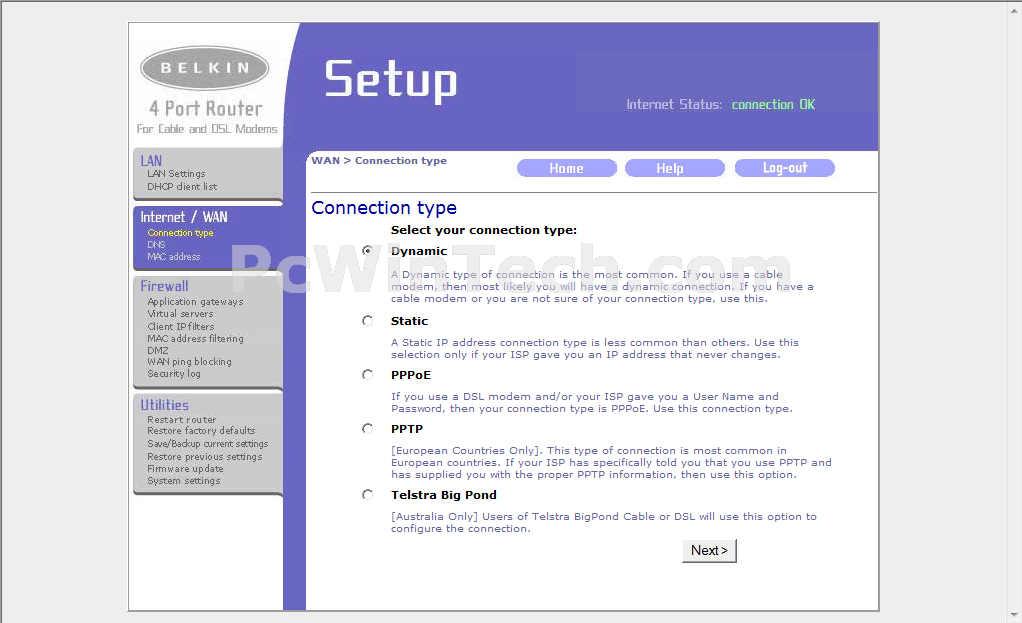Choose the Static connection type option
The width and height of the screenshot is (1022, 623).
click(x=368, y=321)
